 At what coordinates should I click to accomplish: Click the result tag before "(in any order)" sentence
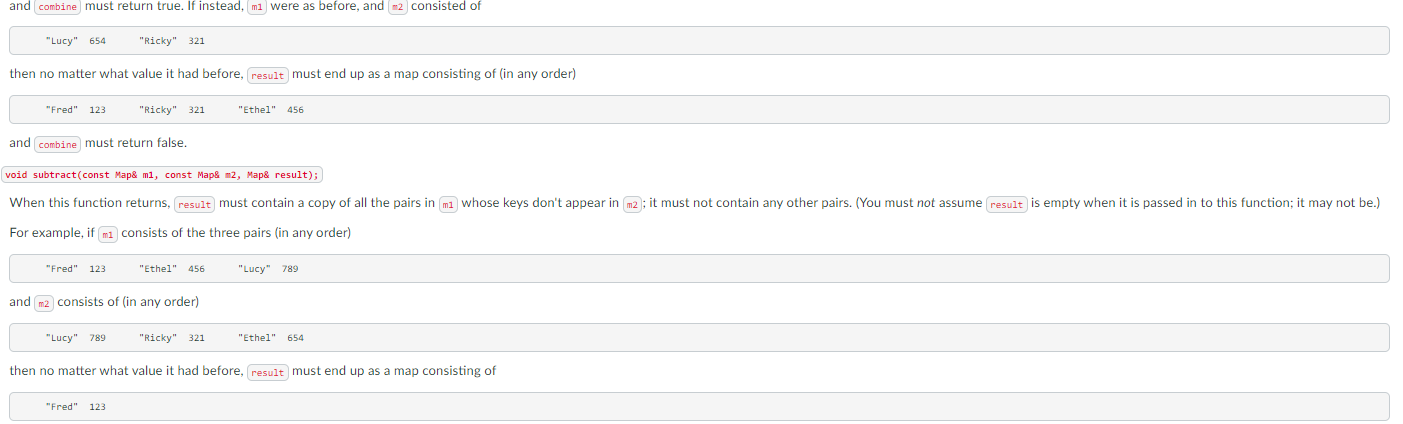point(268,75)
